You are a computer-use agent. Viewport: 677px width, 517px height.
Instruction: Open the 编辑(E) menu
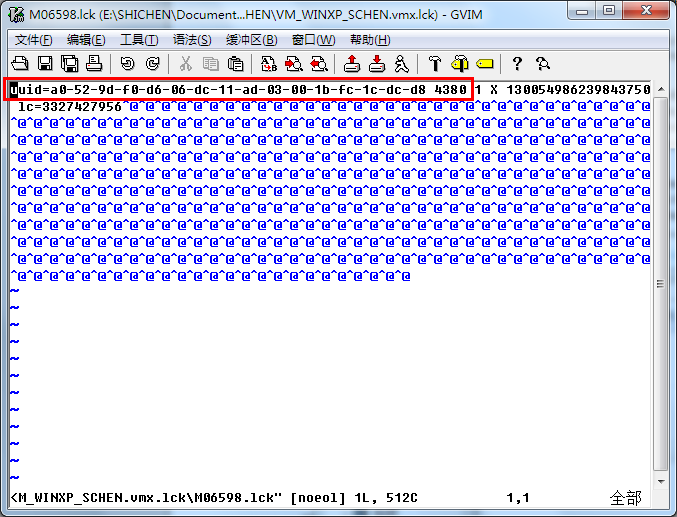coord(86,40)
